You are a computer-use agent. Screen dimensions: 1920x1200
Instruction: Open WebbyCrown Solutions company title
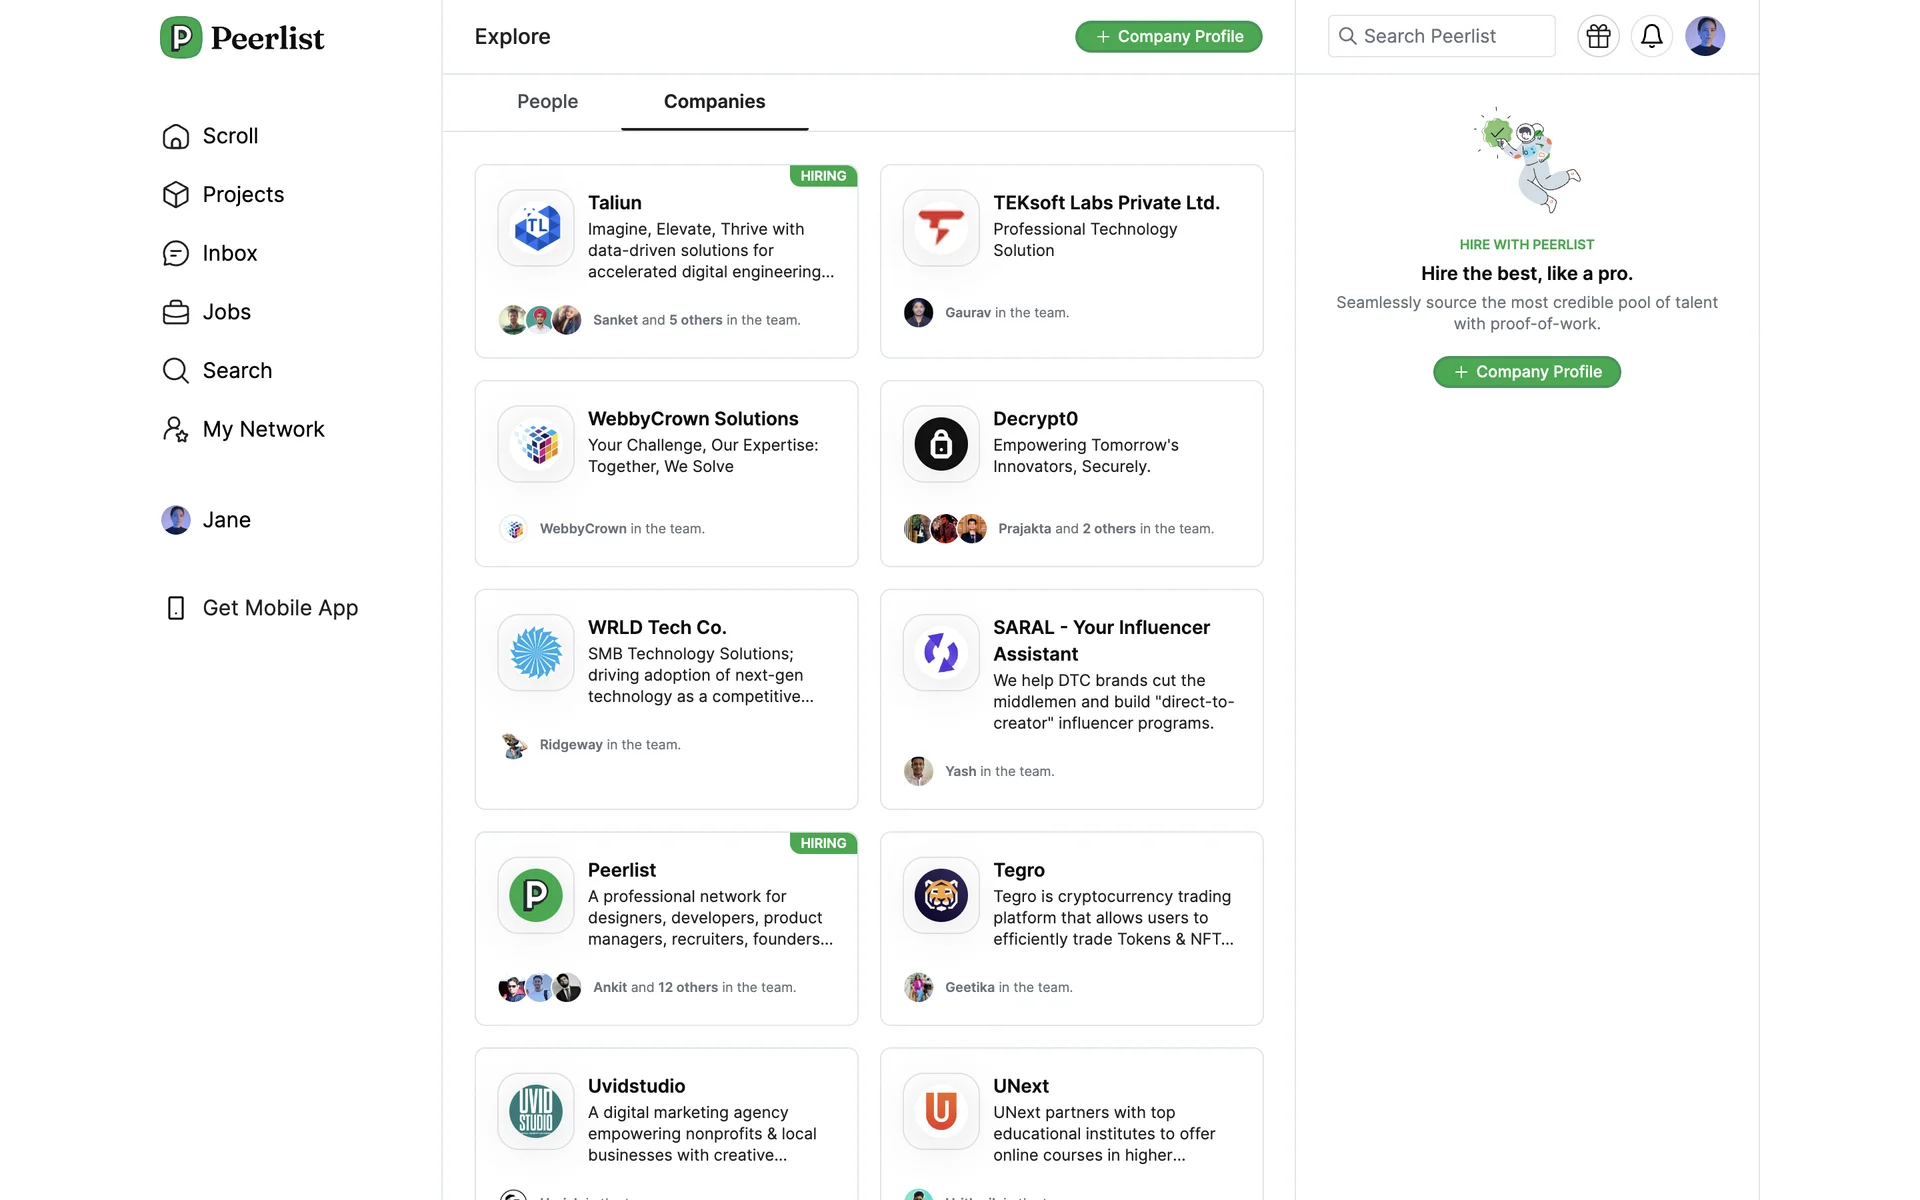pos(692,419)
